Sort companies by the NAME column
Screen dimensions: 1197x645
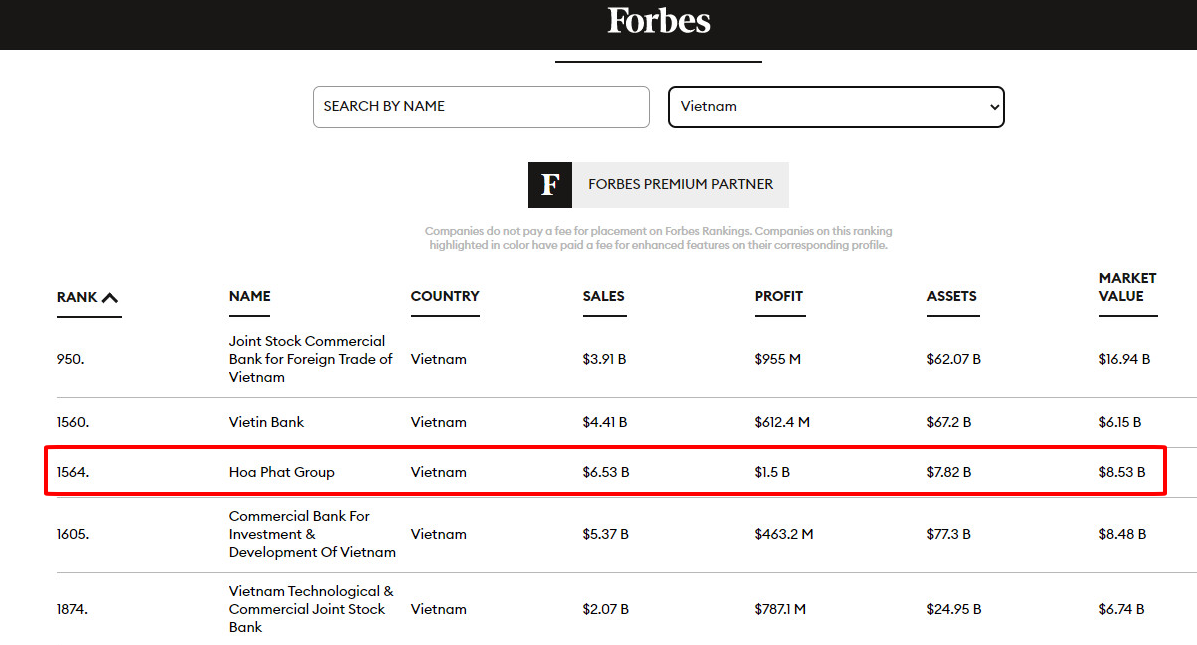248,297
